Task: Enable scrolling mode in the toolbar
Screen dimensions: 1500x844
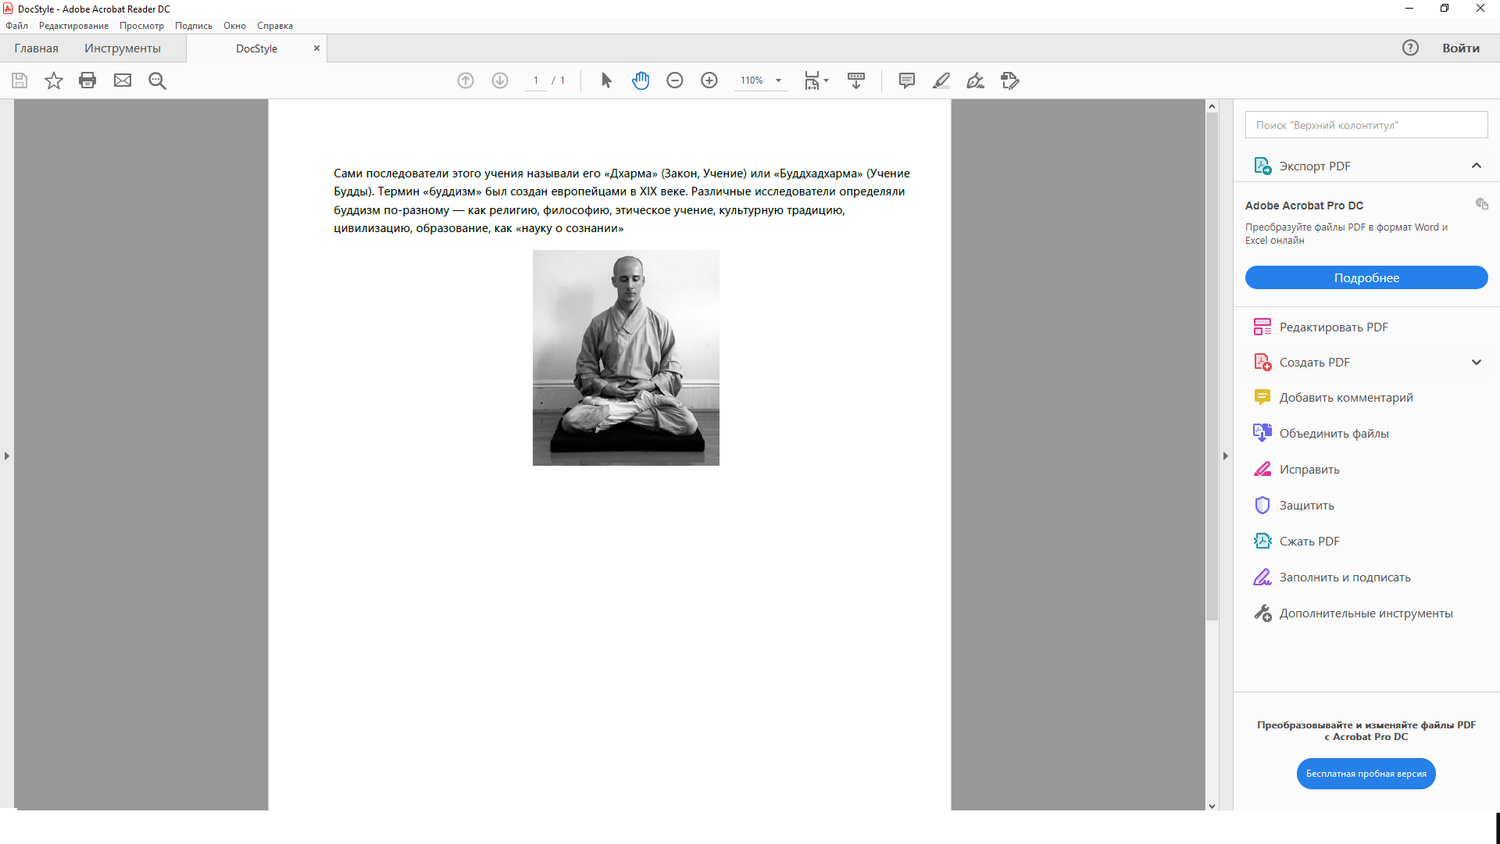Action: [x=856, y=81]
